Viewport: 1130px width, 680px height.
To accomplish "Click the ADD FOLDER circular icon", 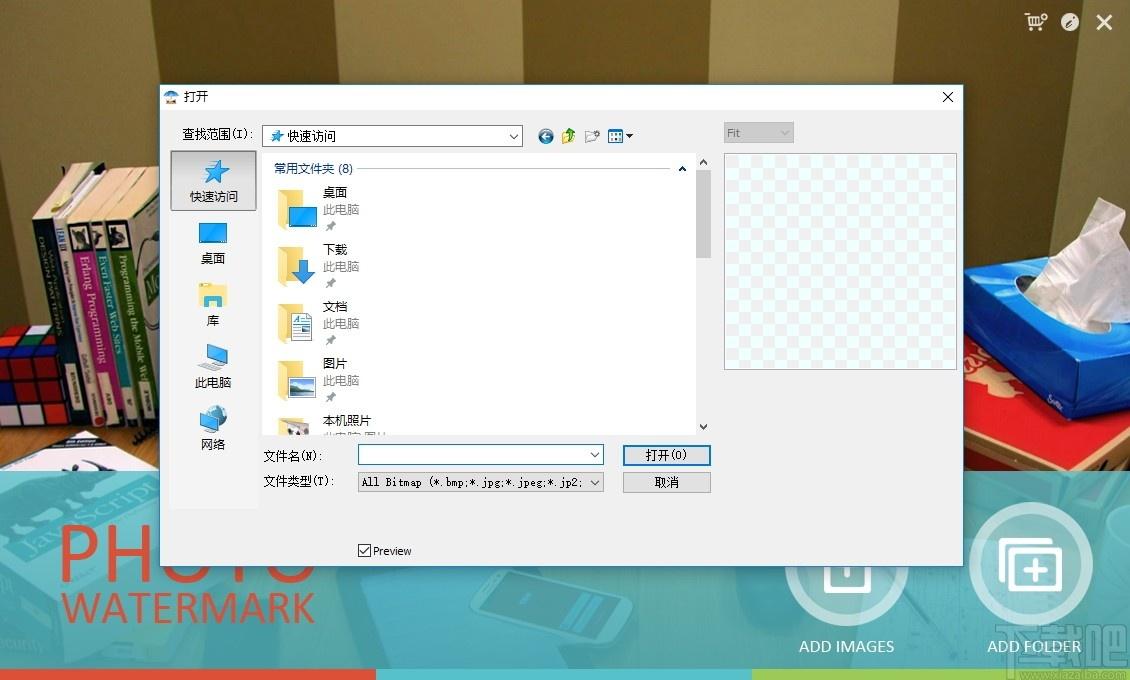I will click(x=1031, y=565).
